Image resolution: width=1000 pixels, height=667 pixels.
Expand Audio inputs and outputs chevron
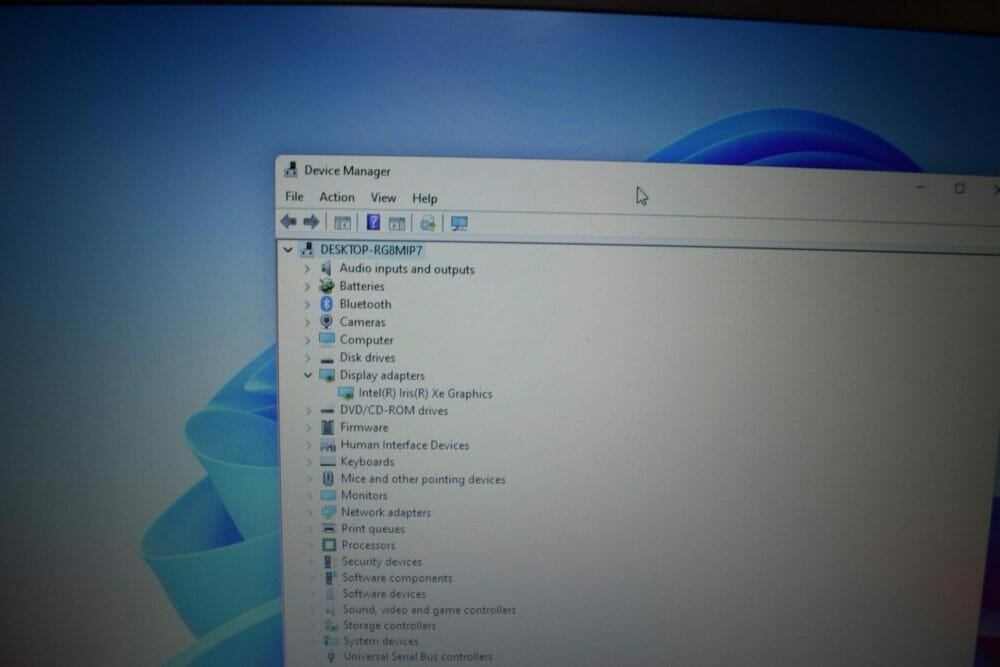[x=307, y=268]
